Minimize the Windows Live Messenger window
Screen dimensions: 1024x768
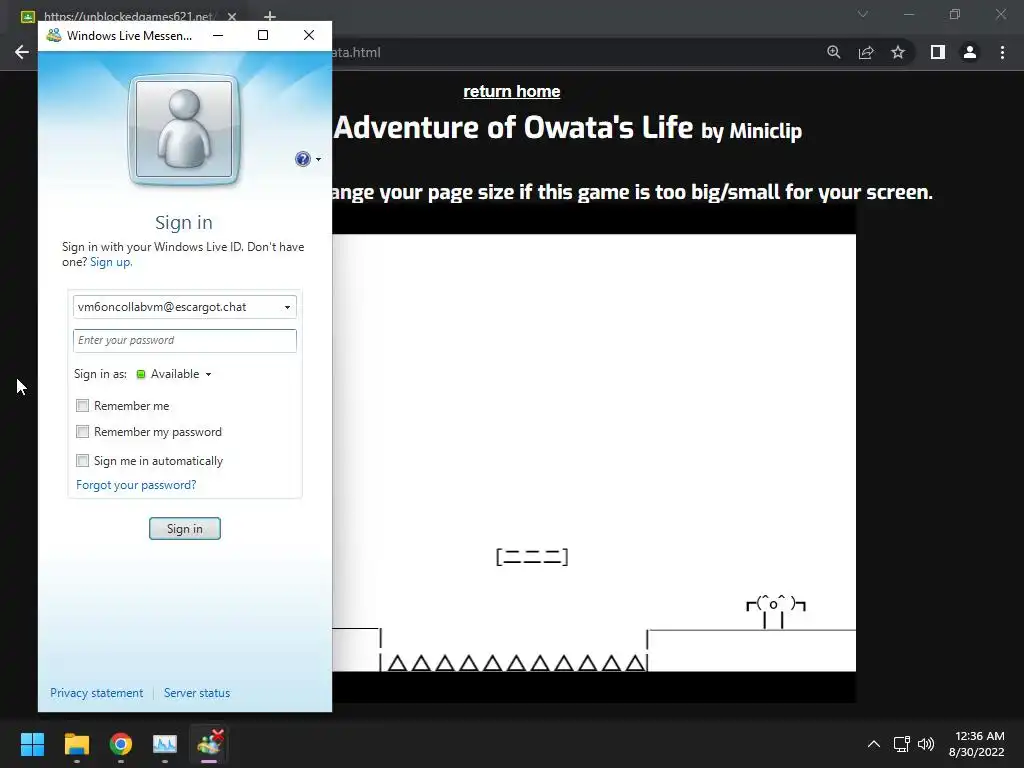click(218, 35)
